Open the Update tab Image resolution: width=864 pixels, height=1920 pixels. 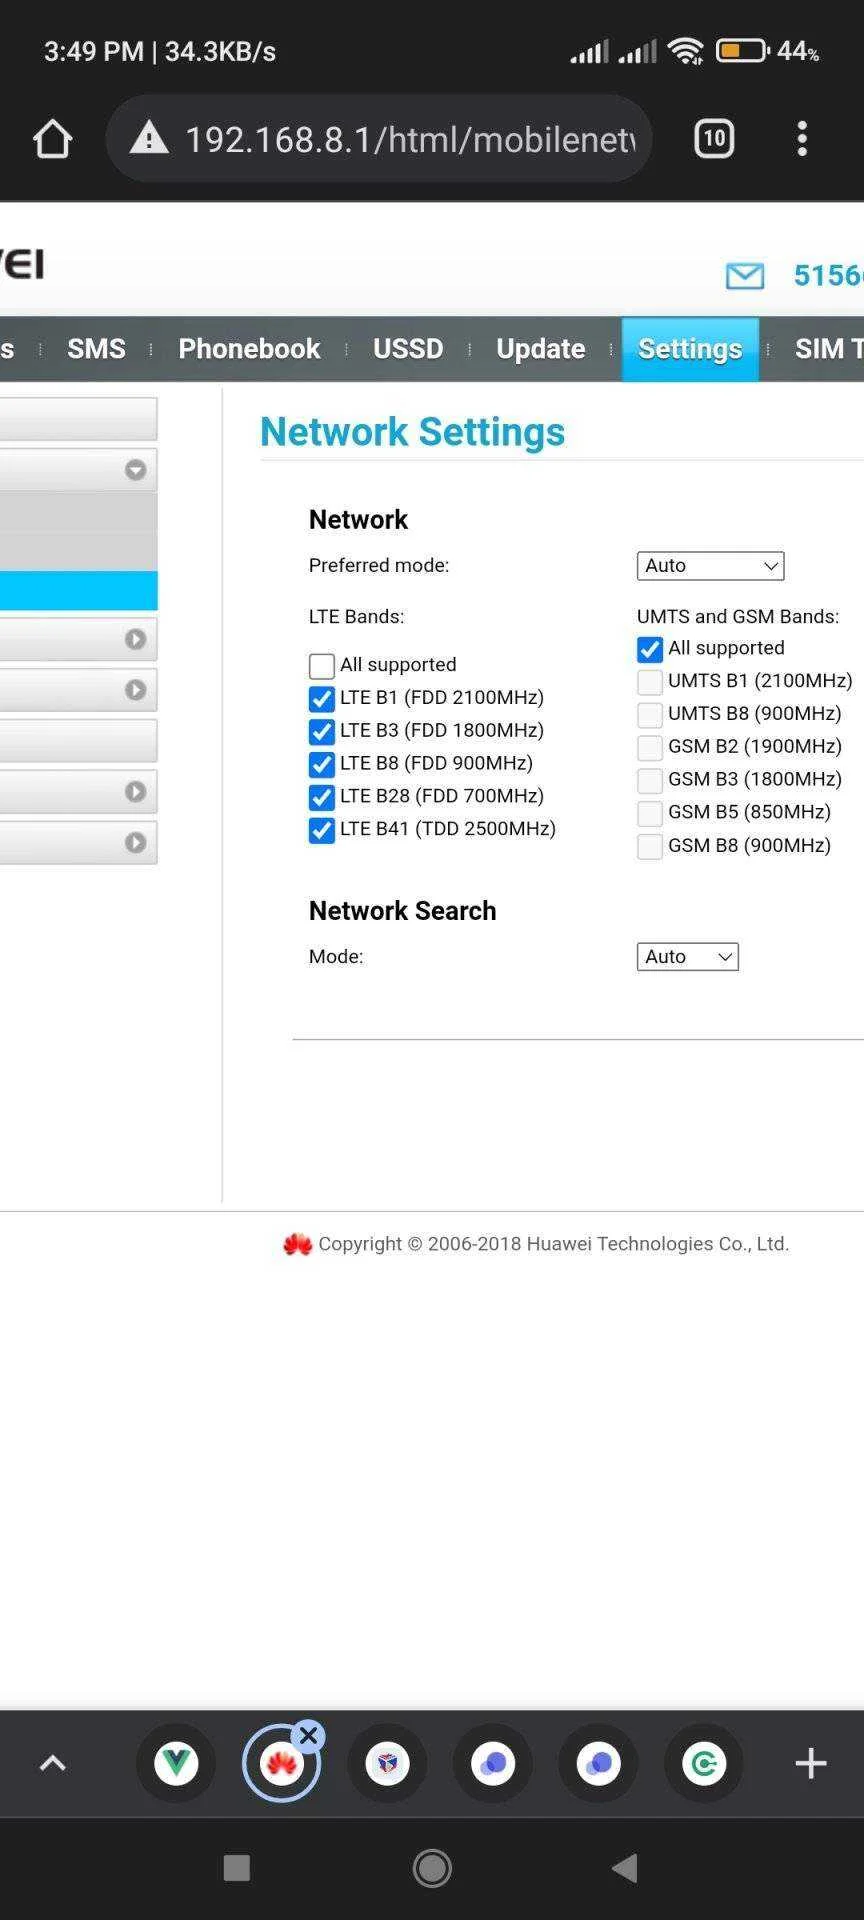point(541,349)
